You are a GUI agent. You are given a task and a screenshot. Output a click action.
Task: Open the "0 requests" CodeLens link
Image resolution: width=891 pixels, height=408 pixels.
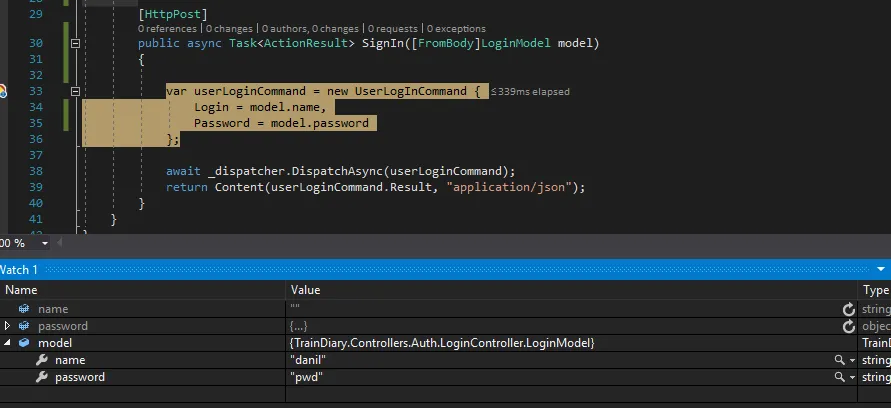tap(393, 28)
